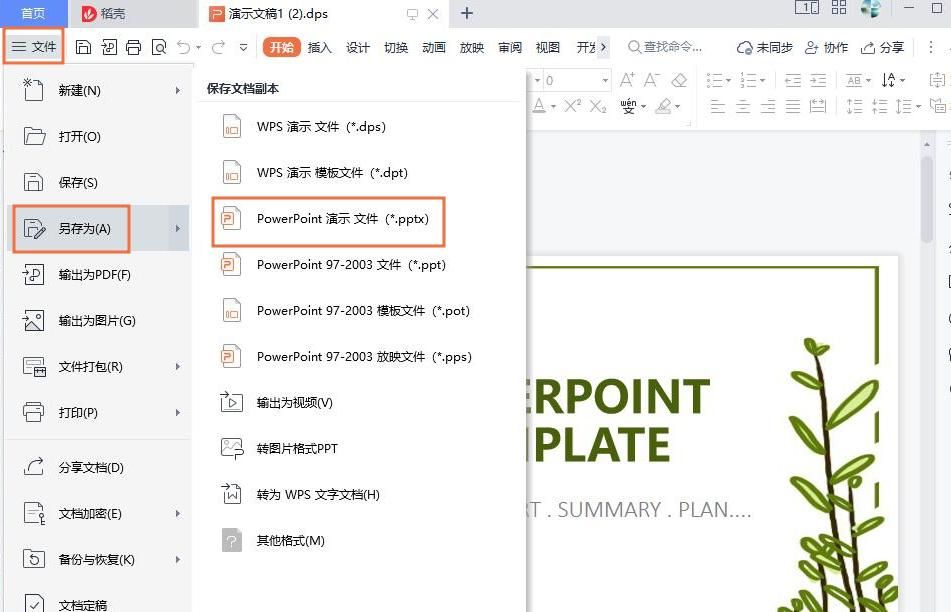
Task: Open the font color swatch
Action: (x=541, y=106)
